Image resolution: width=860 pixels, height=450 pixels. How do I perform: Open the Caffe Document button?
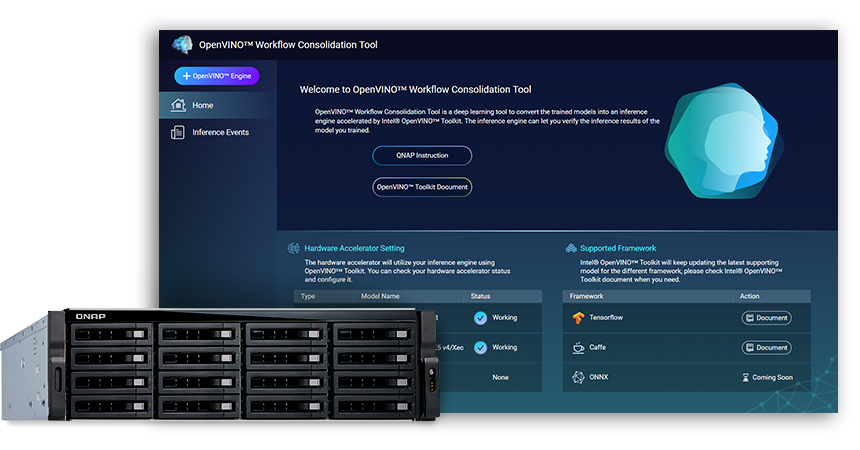(x=766, y=347)
